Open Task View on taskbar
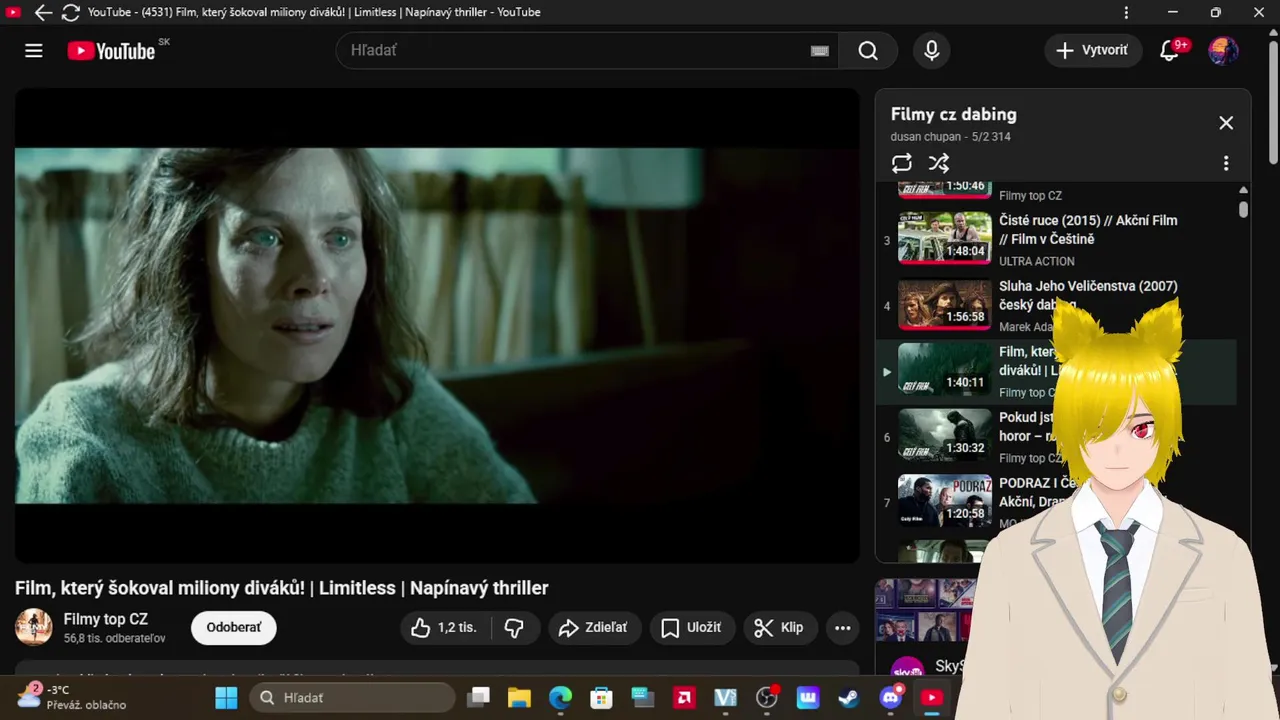The image size is (1280, 720). tap(479, 697)
